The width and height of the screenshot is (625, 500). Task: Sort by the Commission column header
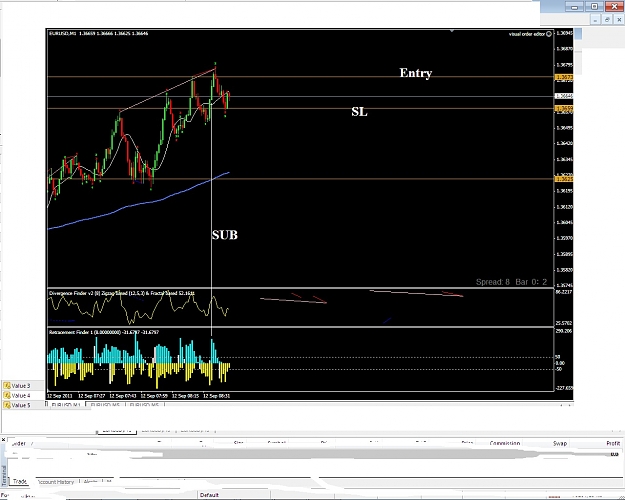coord(505,443)
